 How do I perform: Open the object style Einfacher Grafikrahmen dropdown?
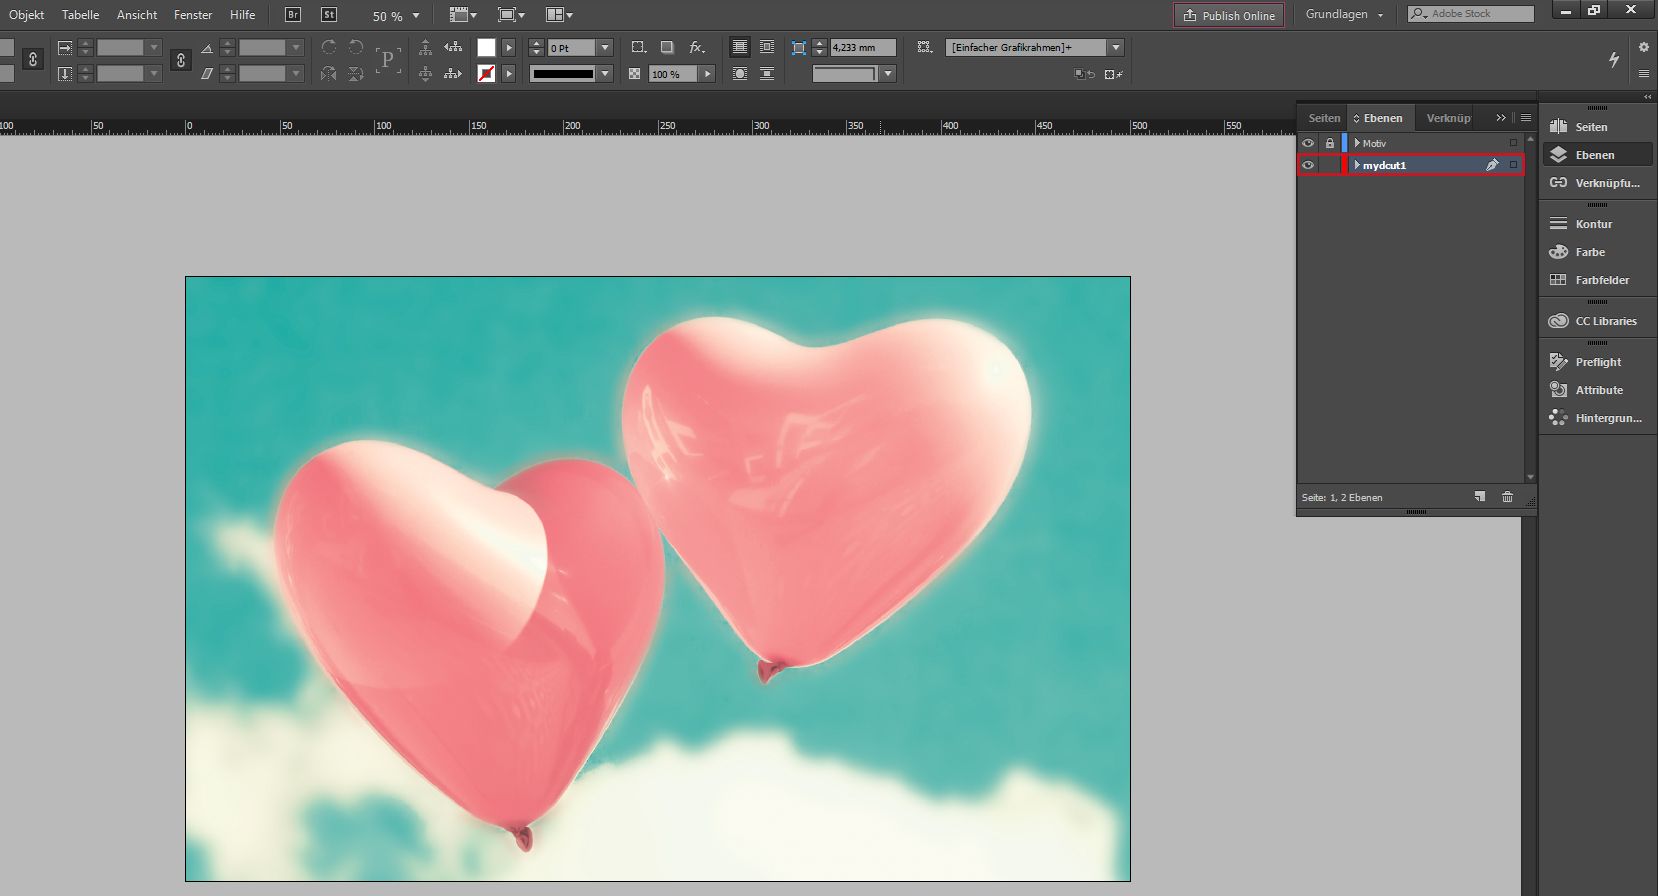[x=1116, y=47]
